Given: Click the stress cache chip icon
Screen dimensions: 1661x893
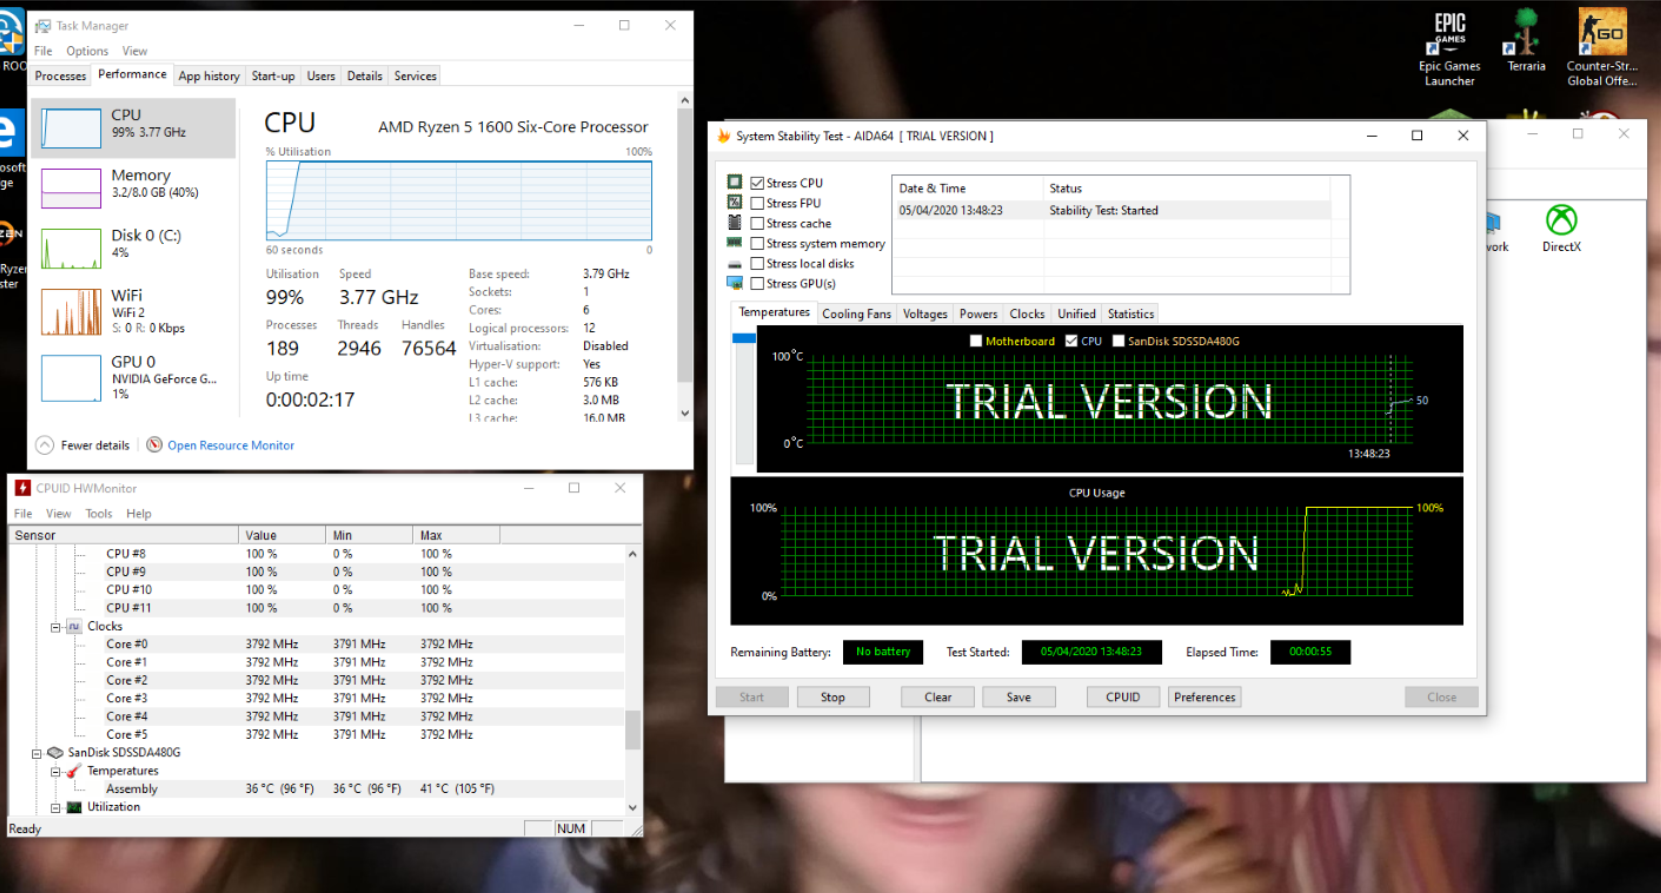Looking at the screenshot, I should tap(735, 222).
